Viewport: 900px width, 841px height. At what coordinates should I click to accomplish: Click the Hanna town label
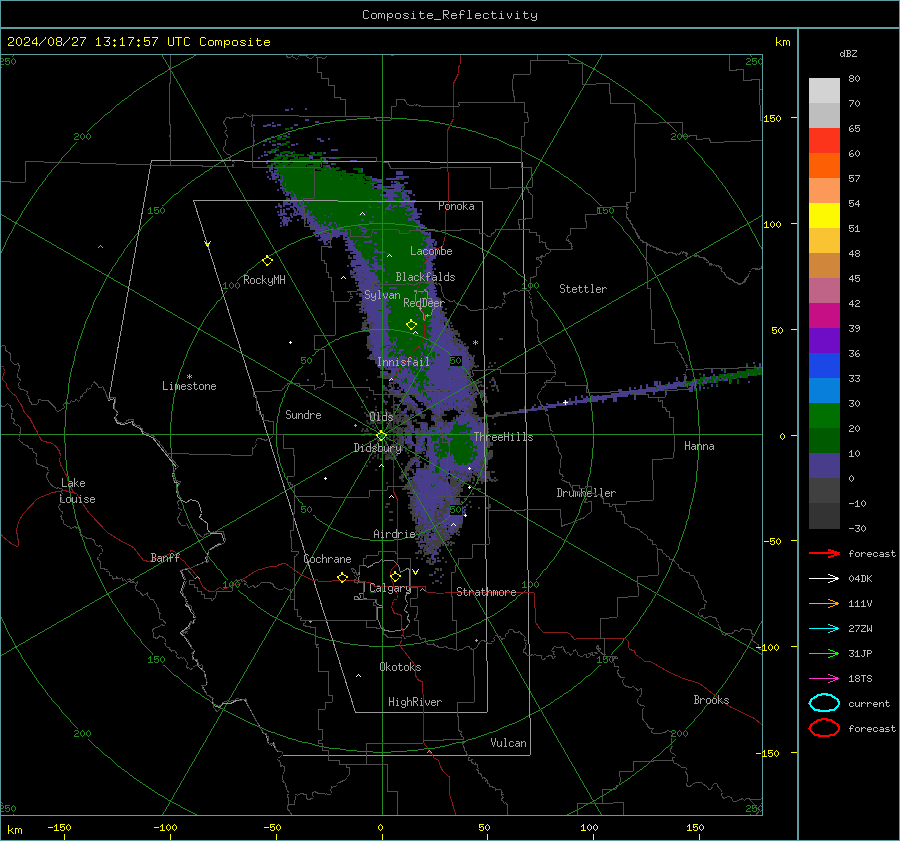(699, 446)
